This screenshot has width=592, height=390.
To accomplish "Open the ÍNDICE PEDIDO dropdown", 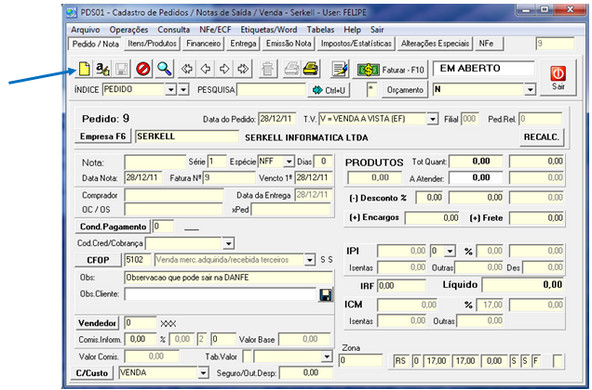I will [171, 90].
